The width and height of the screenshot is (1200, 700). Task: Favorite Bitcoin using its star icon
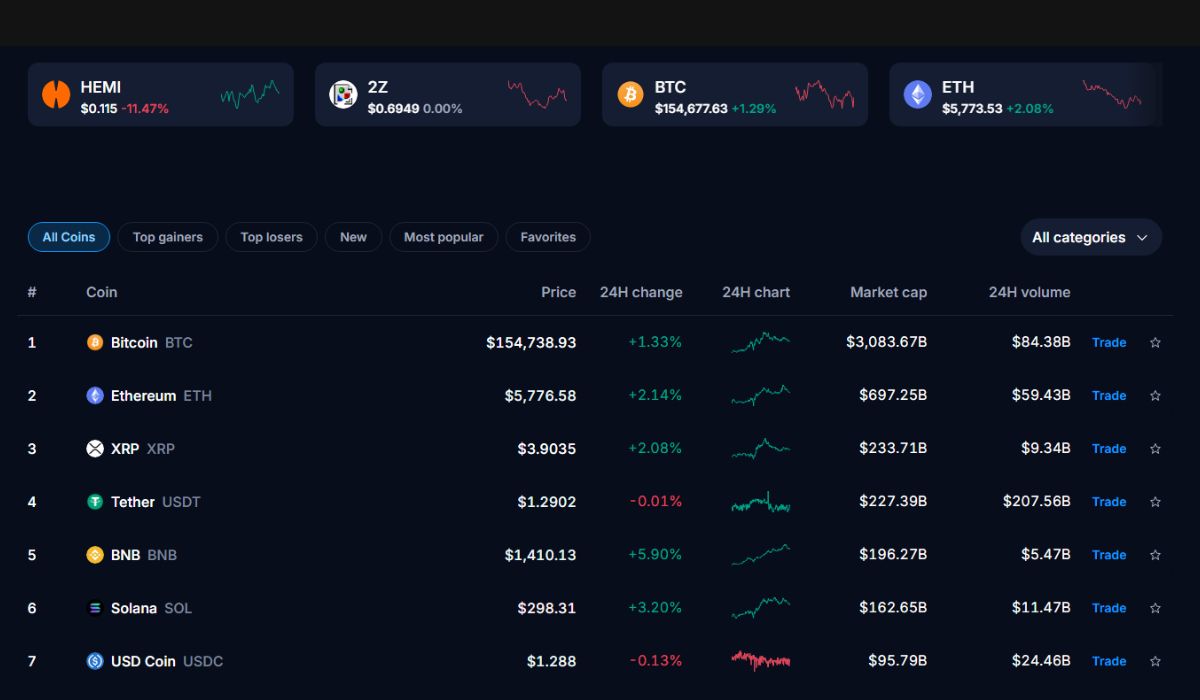coord(1155,342)
